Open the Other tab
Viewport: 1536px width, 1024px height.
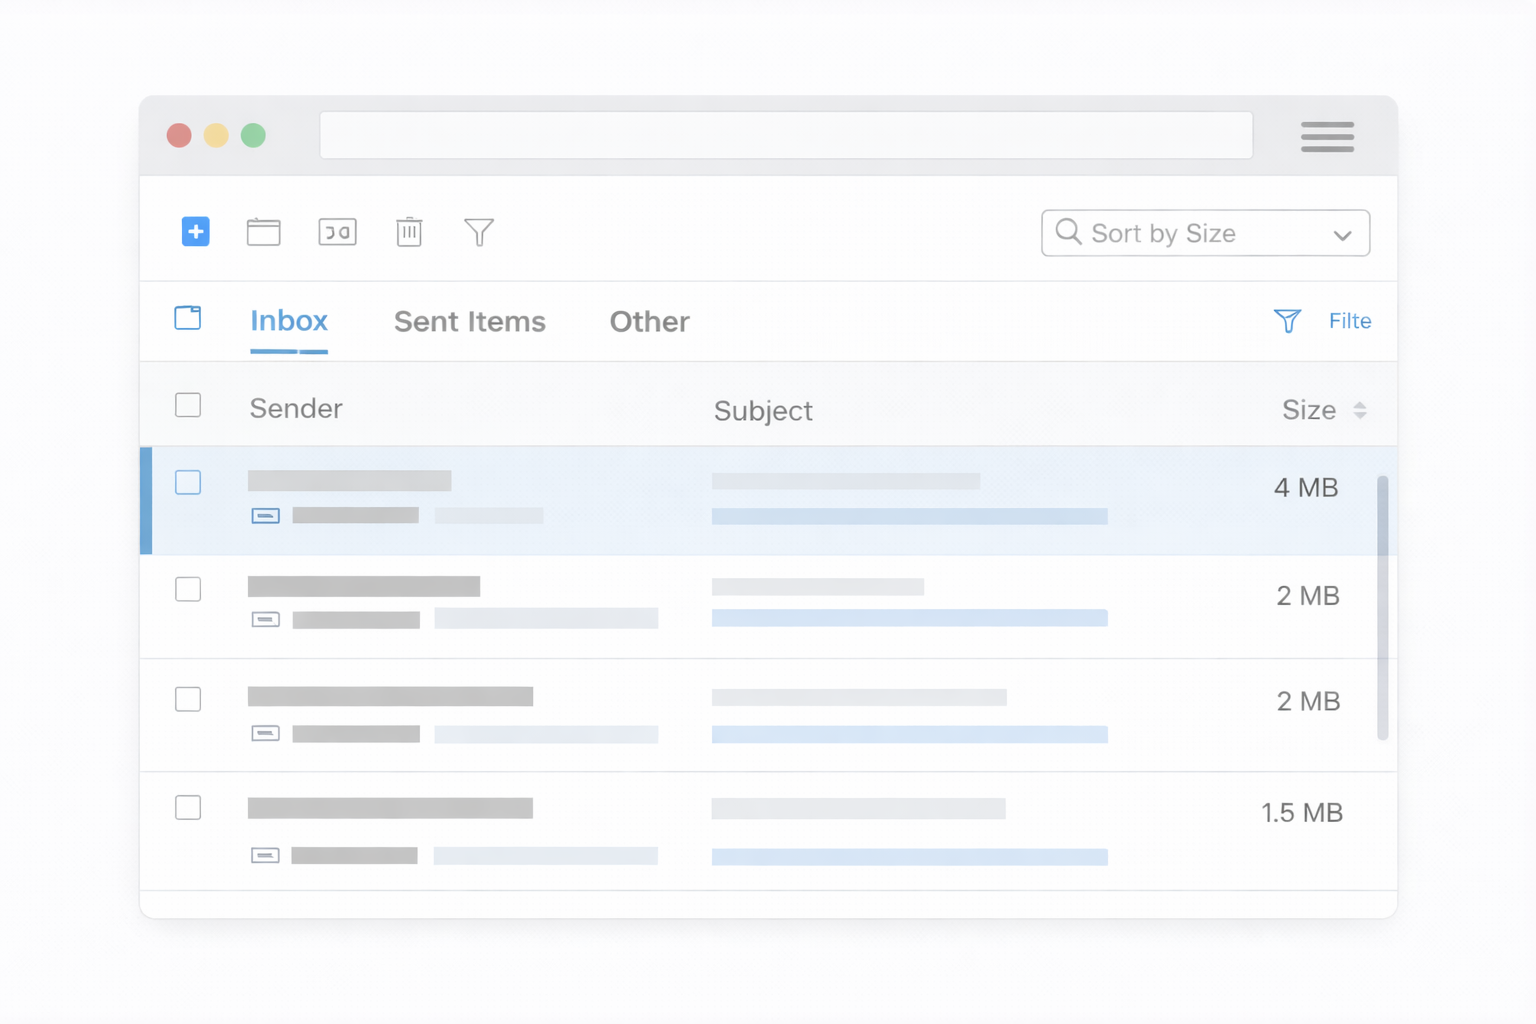click(649, 321)
